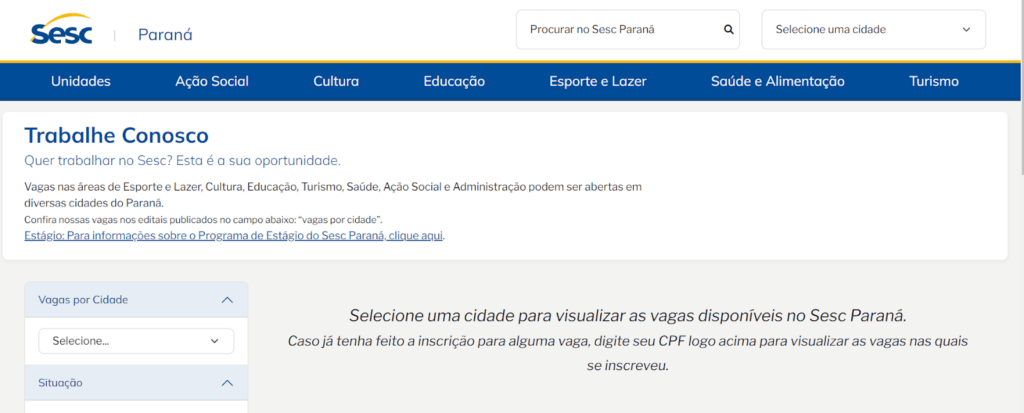Open the Saúde e Alimentação menu

[778, 82]
